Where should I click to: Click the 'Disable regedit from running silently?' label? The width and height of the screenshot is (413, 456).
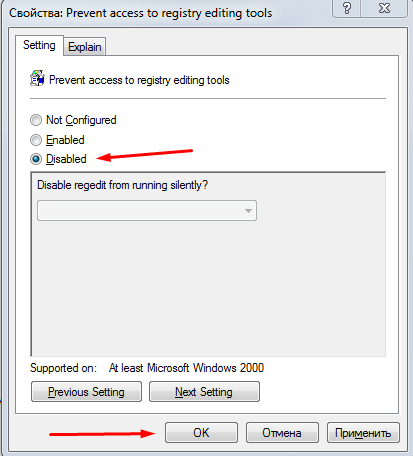tap(122, 185)
